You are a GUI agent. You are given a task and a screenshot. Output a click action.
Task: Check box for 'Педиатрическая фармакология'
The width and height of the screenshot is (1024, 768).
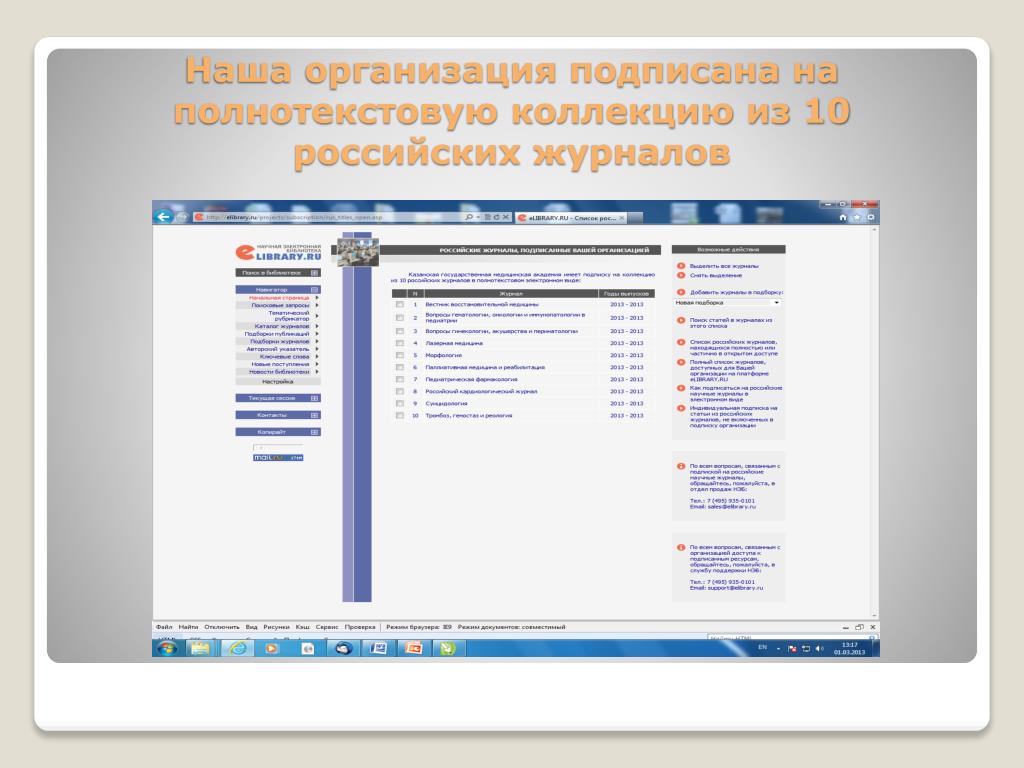coord(400,379)
